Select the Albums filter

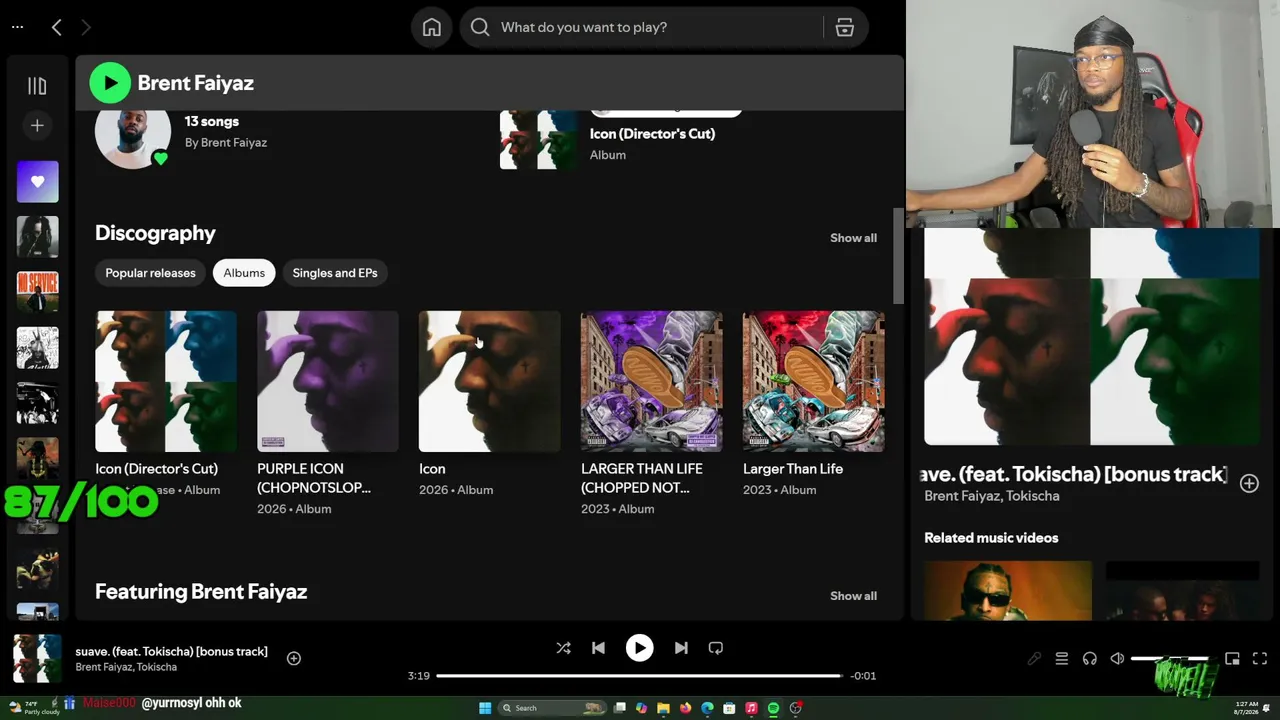click(x=244, y=273)
